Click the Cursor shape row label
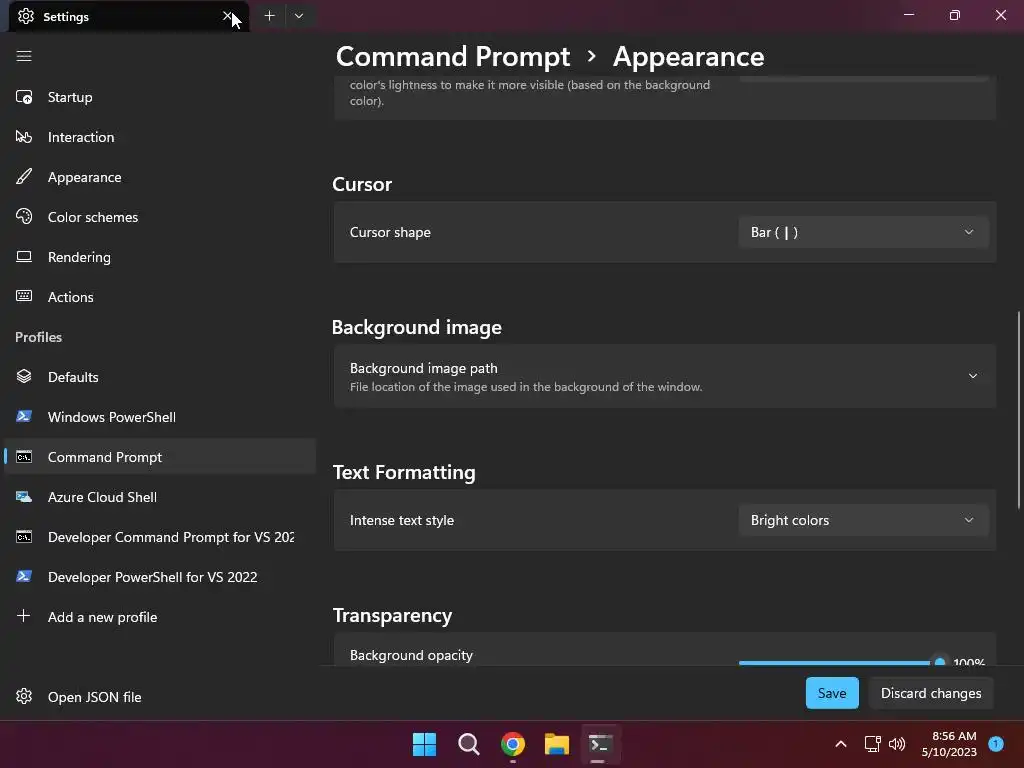The height and width of the screenshot is (768, 1024). pos(390,232)
